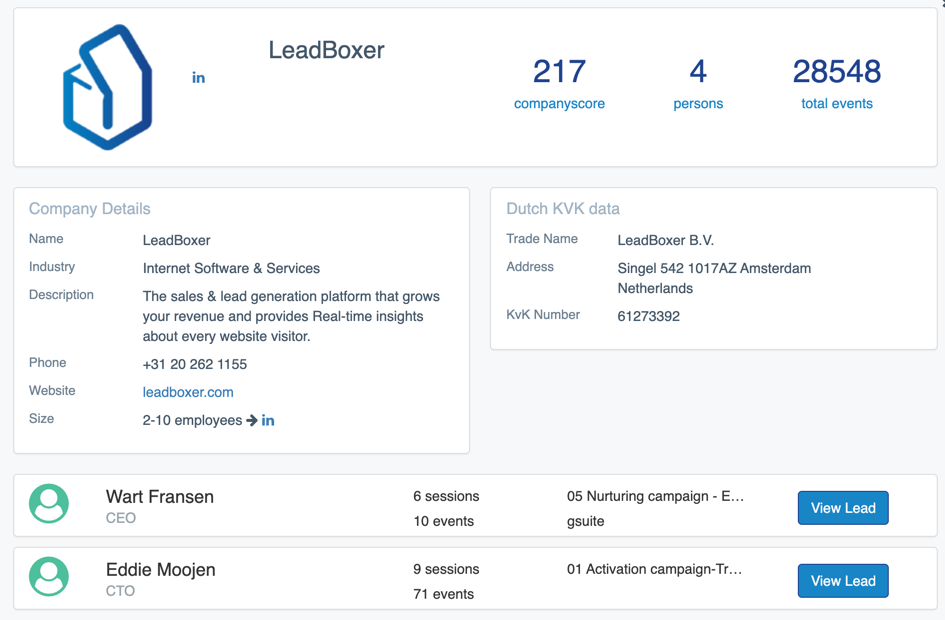This screenshot has width=945, height=620.
Task: View lead for Eddie Moojen
Action: coord(843,581)
